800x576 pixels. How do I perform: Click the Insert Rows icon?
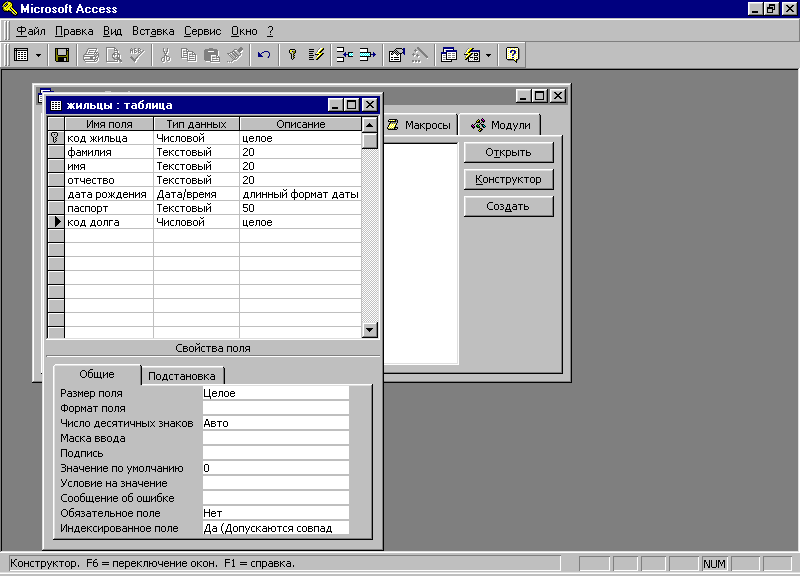coord(344,55)
